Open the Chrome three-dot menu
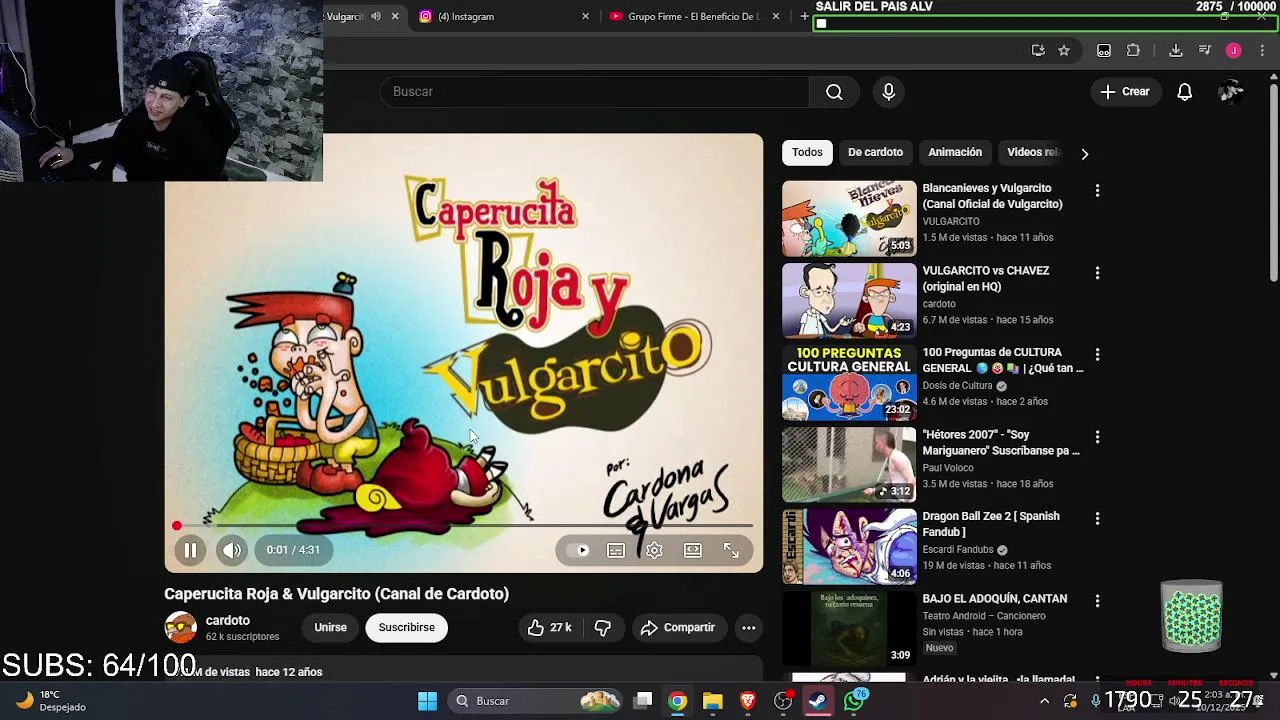Viewport: 1280px width, 720px height. [1262, 50]
